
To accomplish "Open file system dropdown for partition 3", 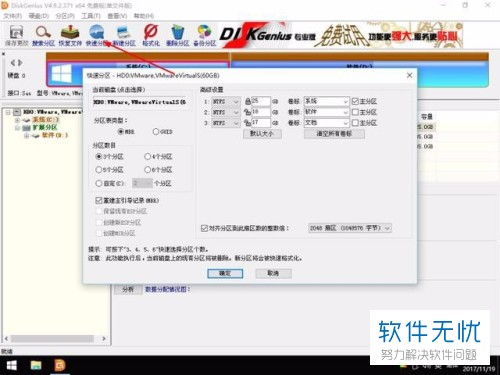I will coord(226,123).
